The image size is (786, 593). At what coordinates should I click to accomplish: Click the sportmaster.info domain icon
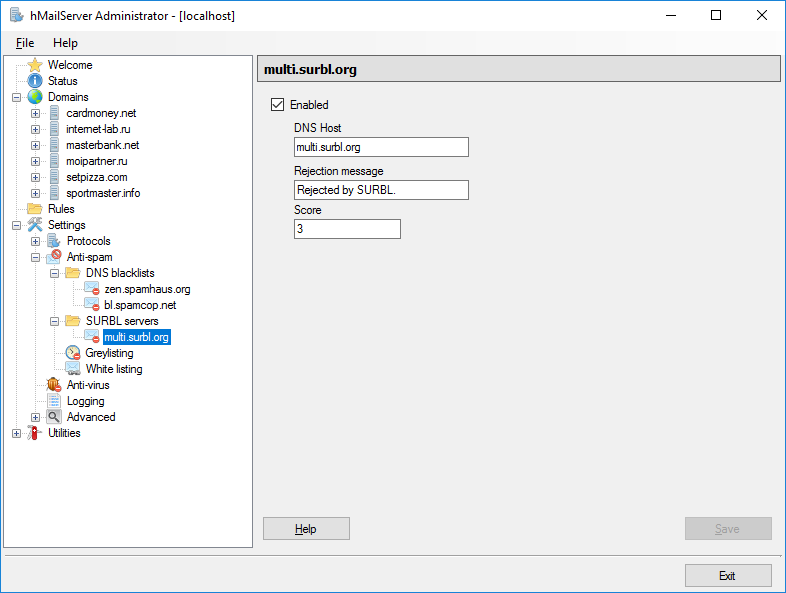coord(54,193)
